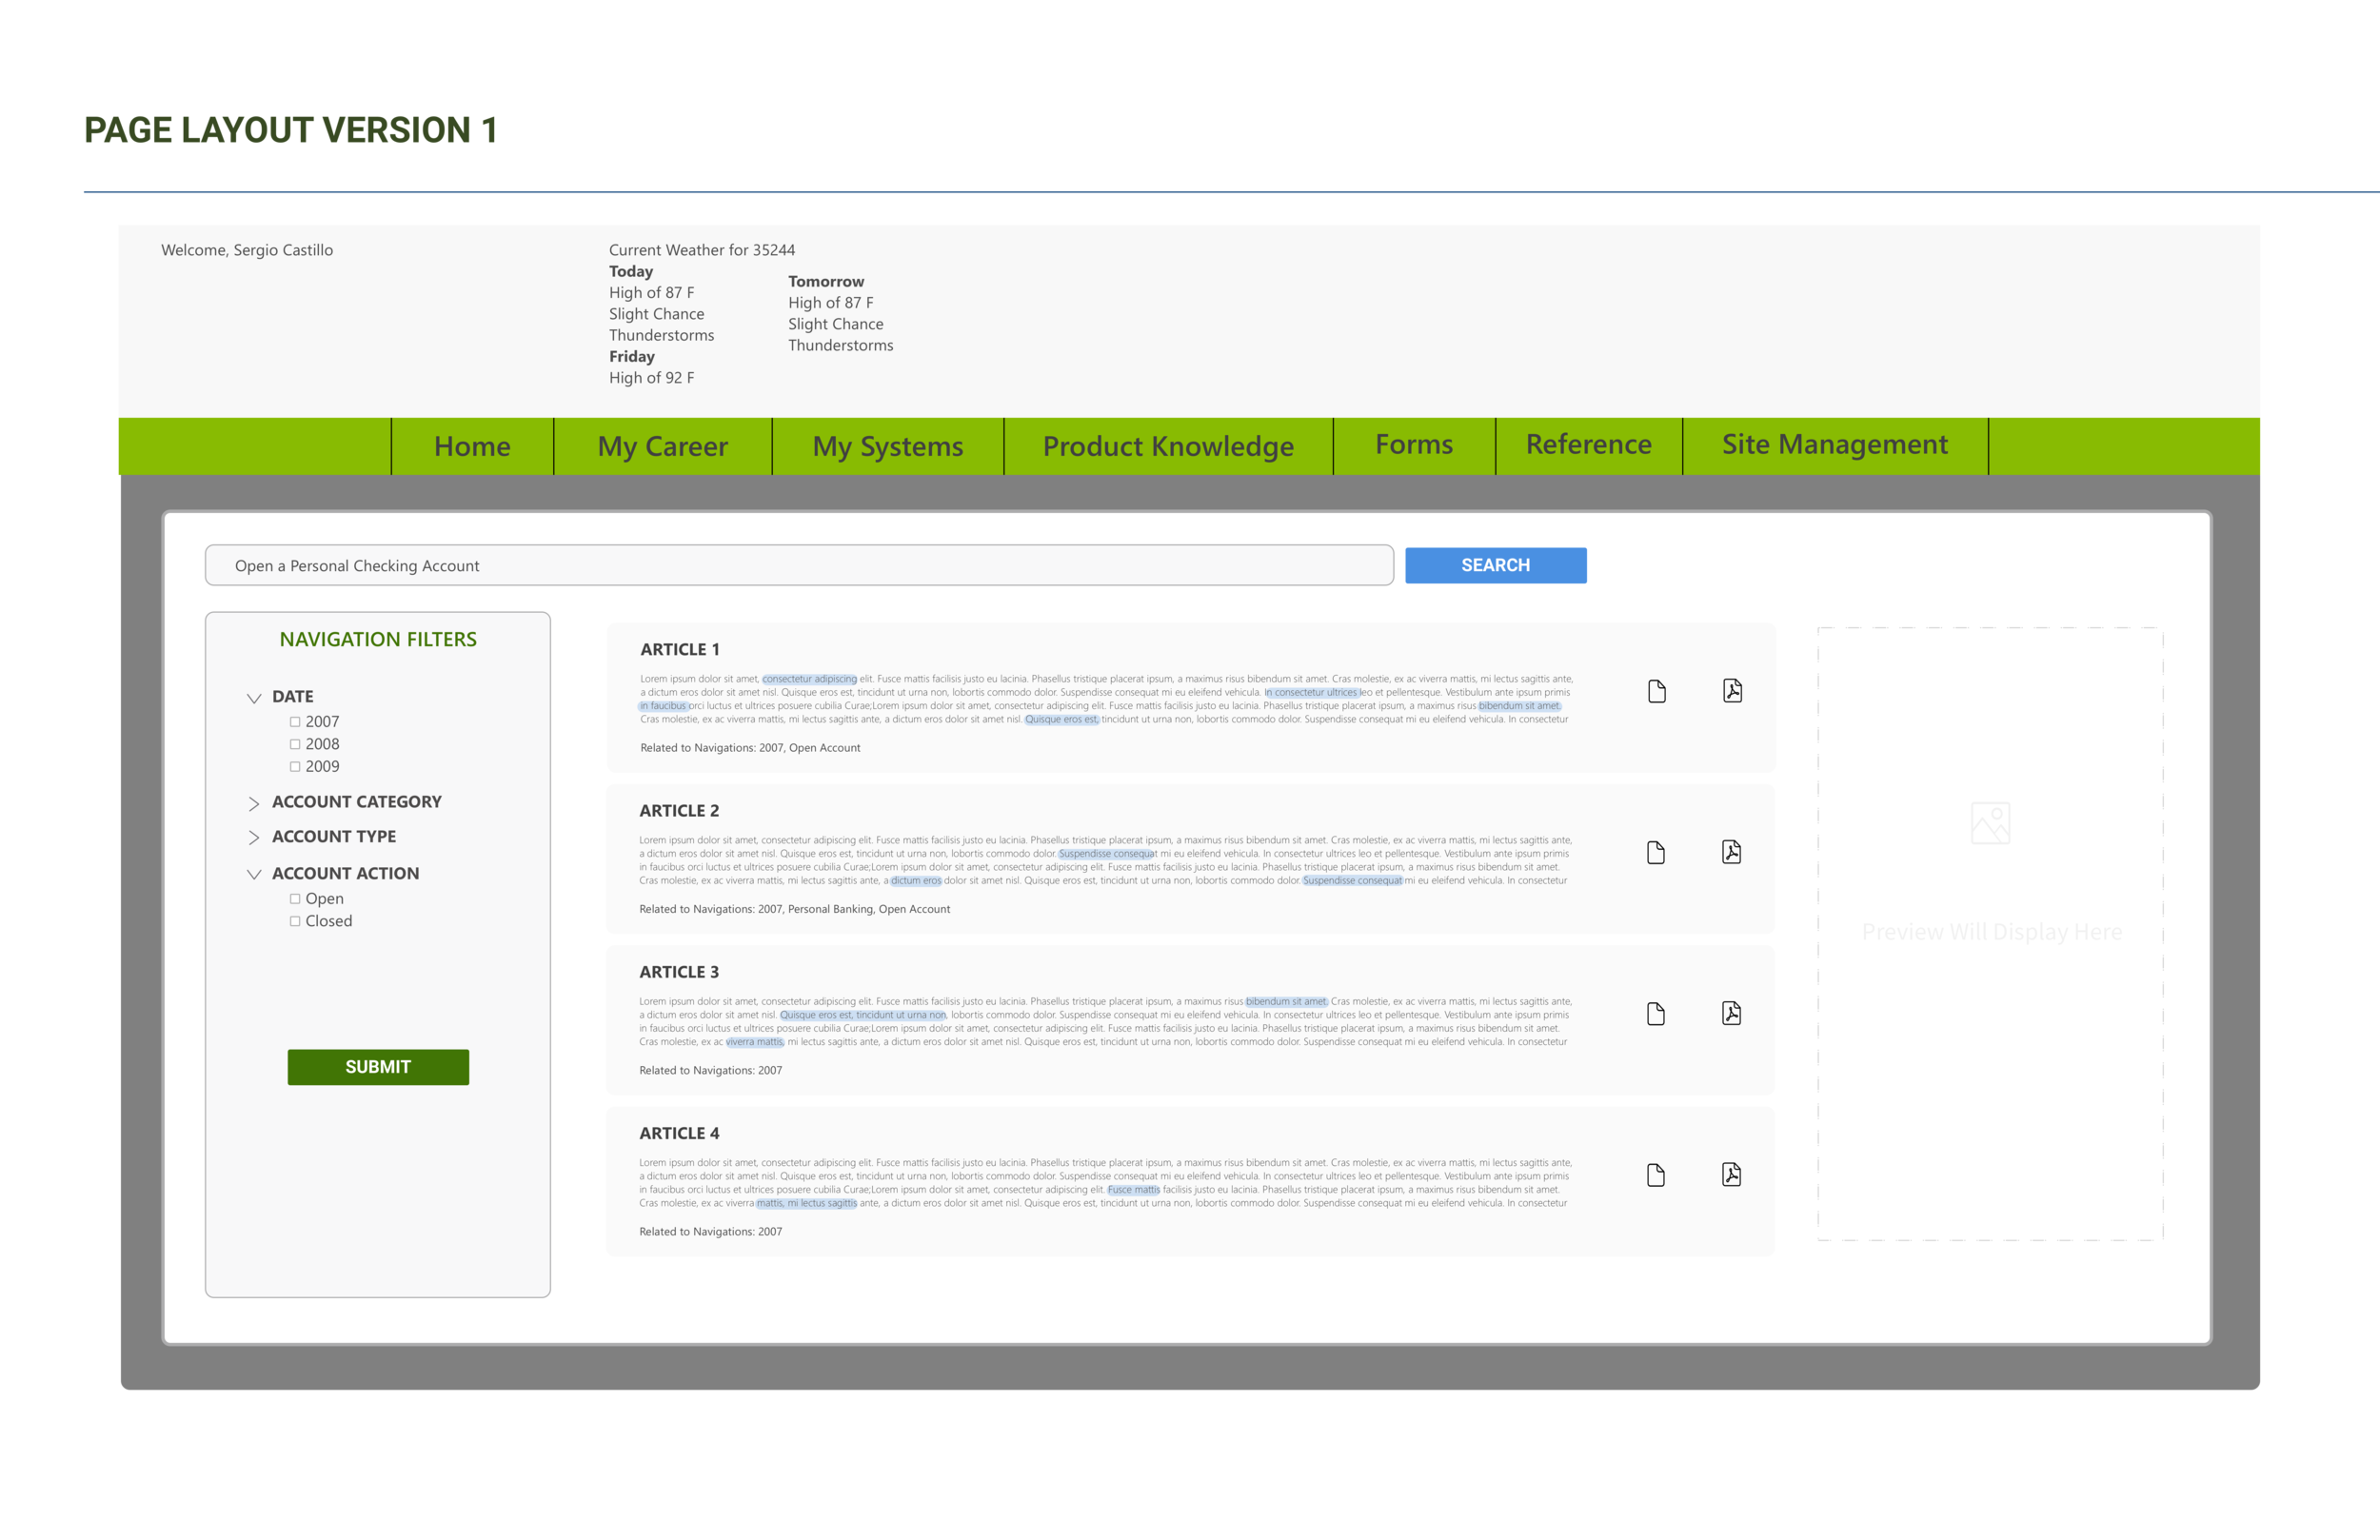The height and width of the screenshot is (1540, 2380).
Task: Open Article 3 PDF icon
Action: 1731,1012
